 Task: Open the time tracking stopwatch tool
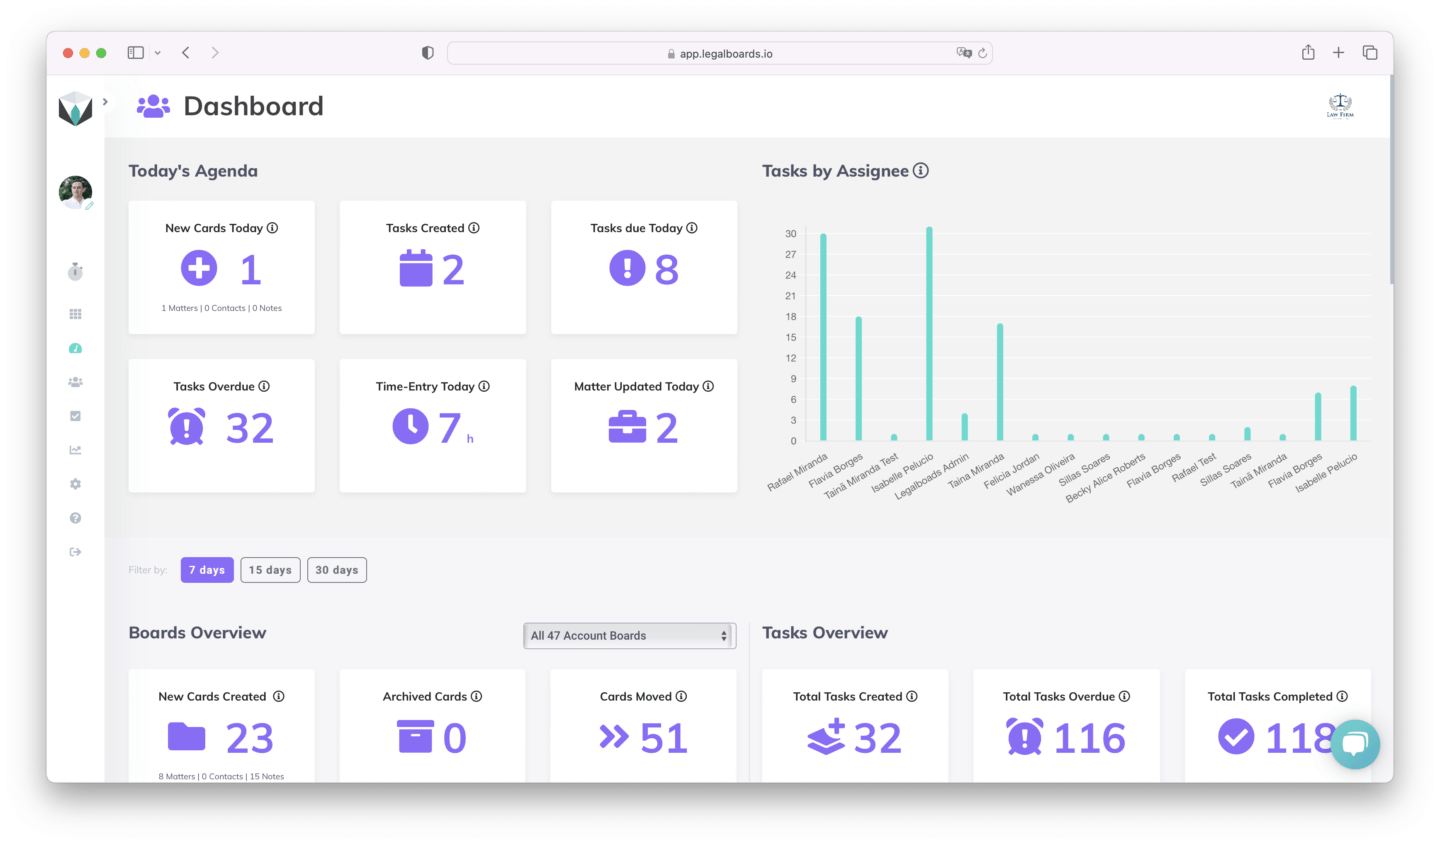(75, 271)
